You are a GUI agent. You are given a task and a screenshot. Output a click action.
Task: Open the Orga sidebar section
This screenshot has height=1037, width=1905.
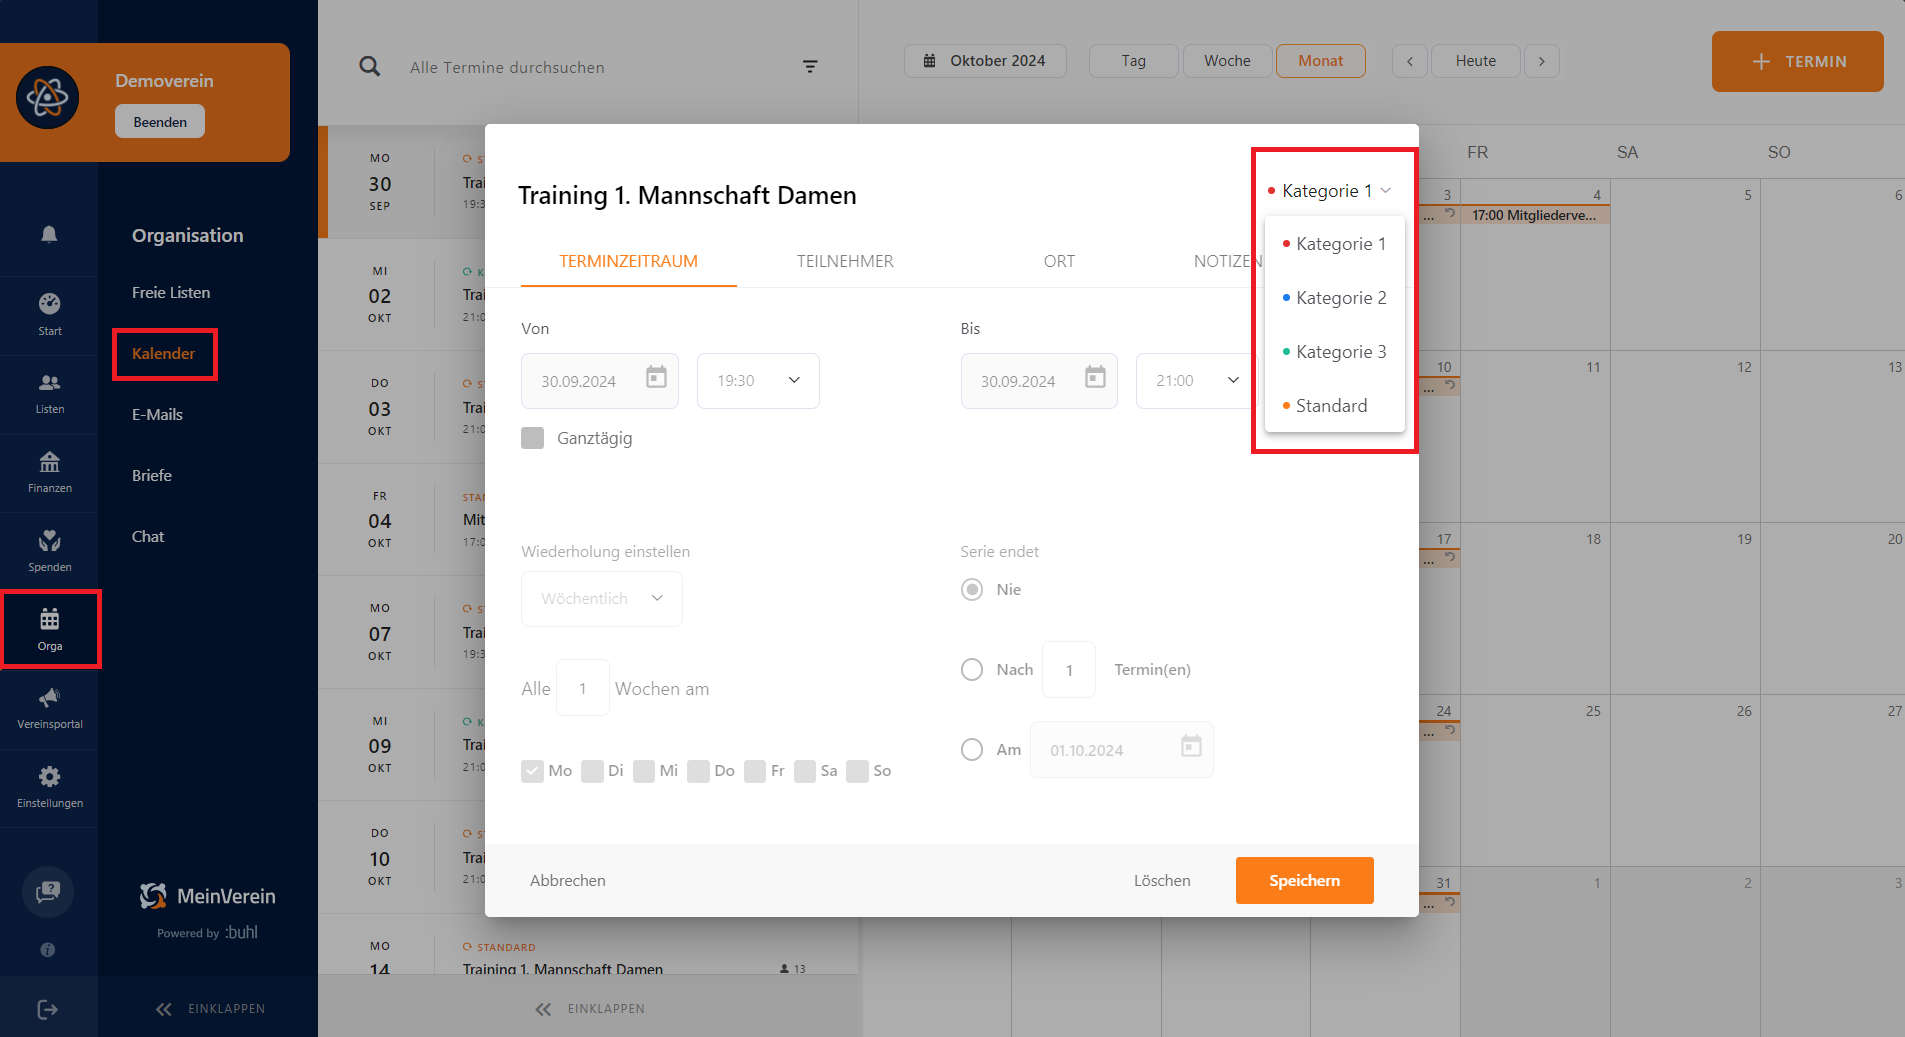click(x=50, y=629)
